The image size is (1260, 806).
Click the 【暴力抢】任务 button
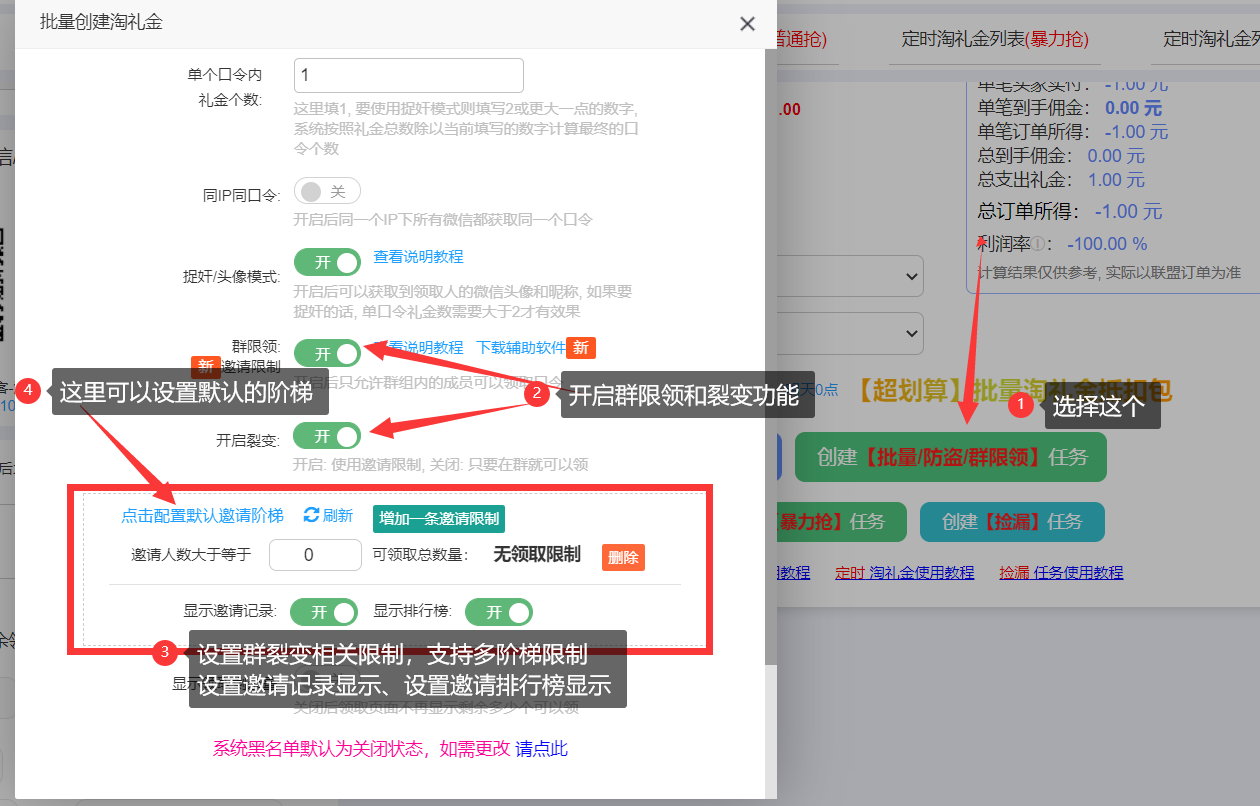841,522
